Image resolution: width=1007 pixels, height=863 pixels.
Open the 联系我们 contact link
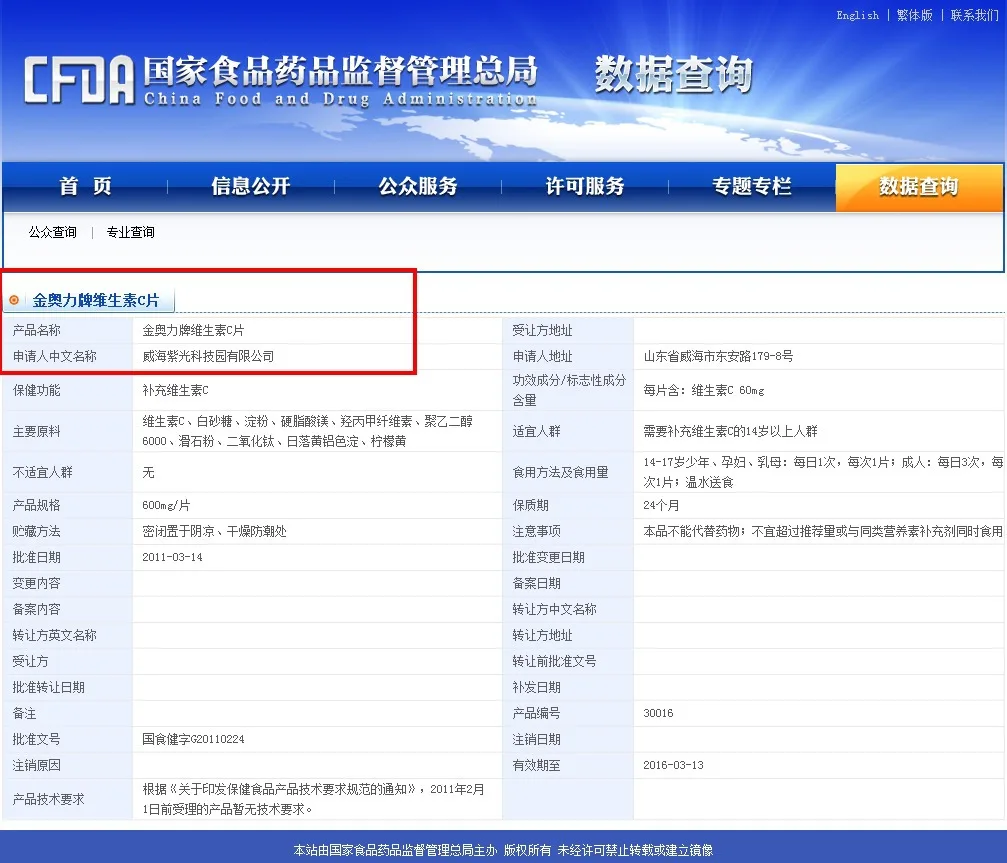pyautogui.click(x=974, y=15)
